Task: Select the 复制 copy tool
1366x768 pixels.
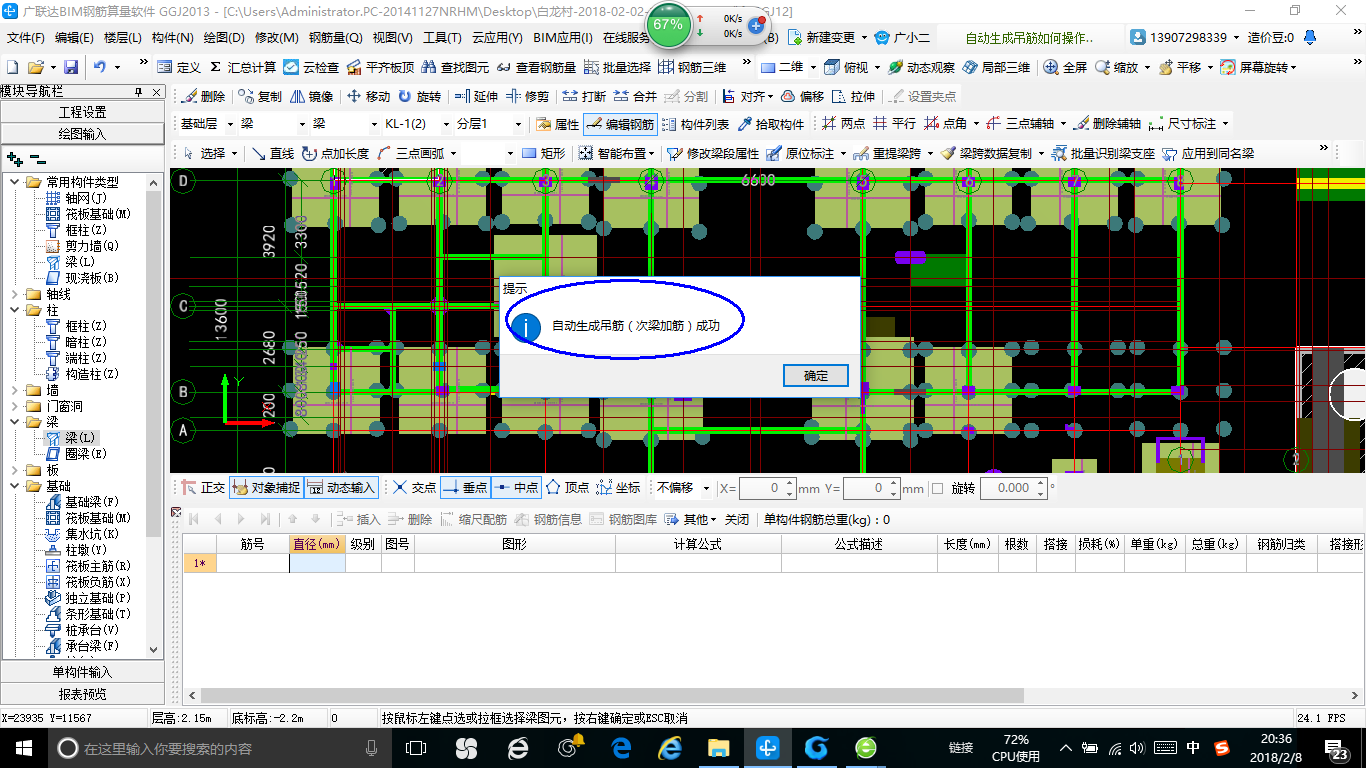Action: click(261, 97)
